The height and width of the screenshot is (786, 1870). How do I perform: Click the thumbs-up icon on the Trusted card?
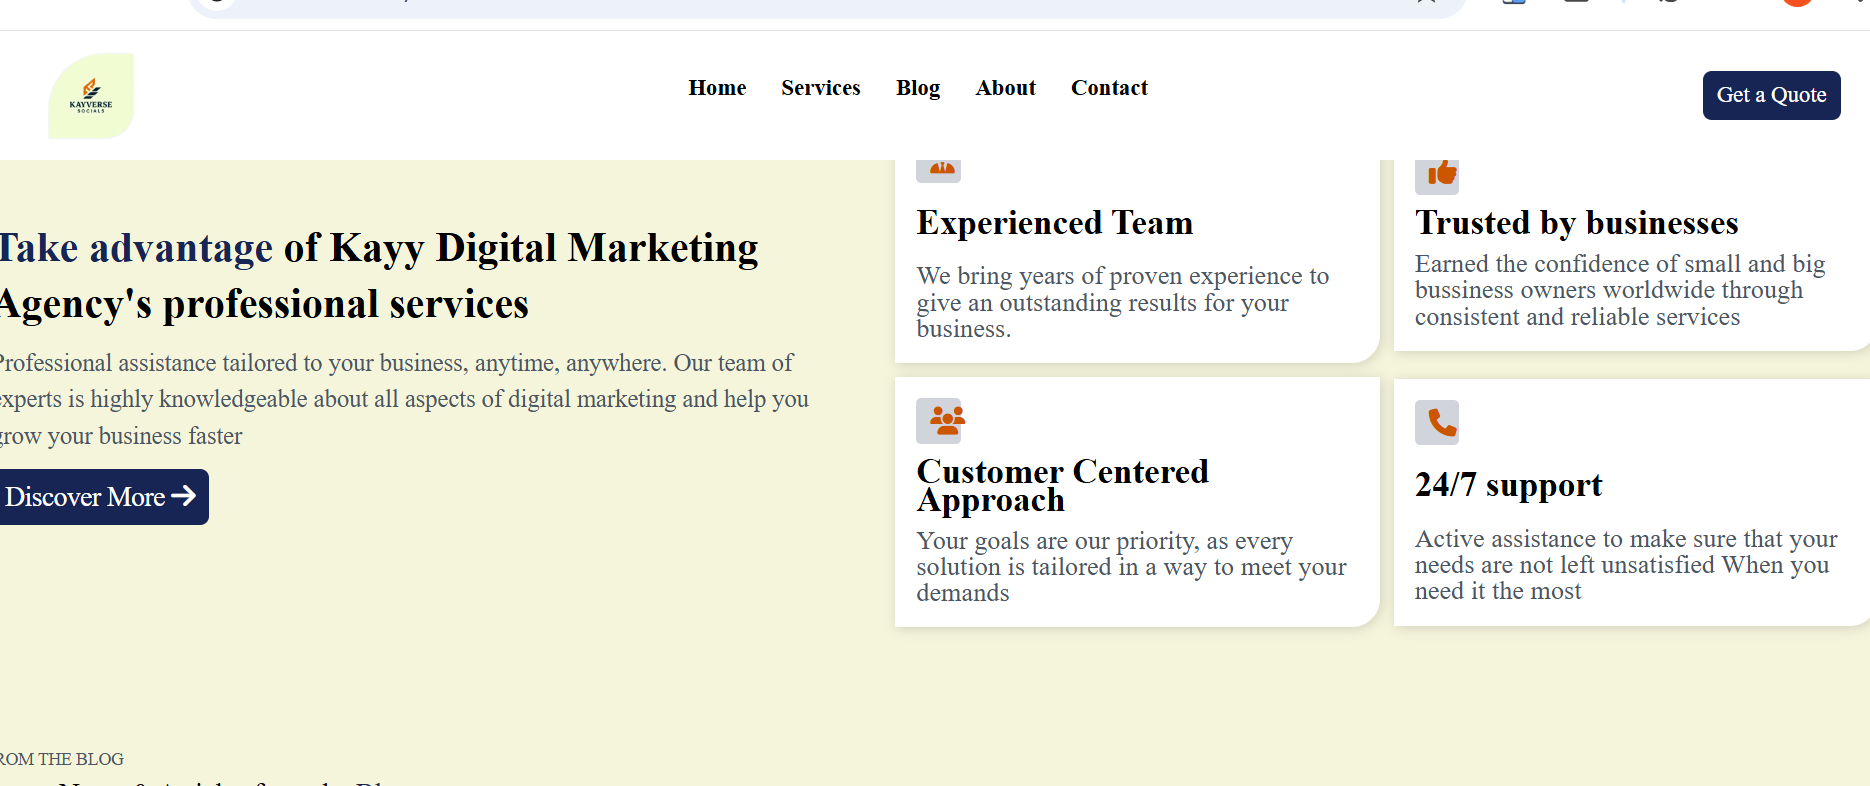(1437, 174)
